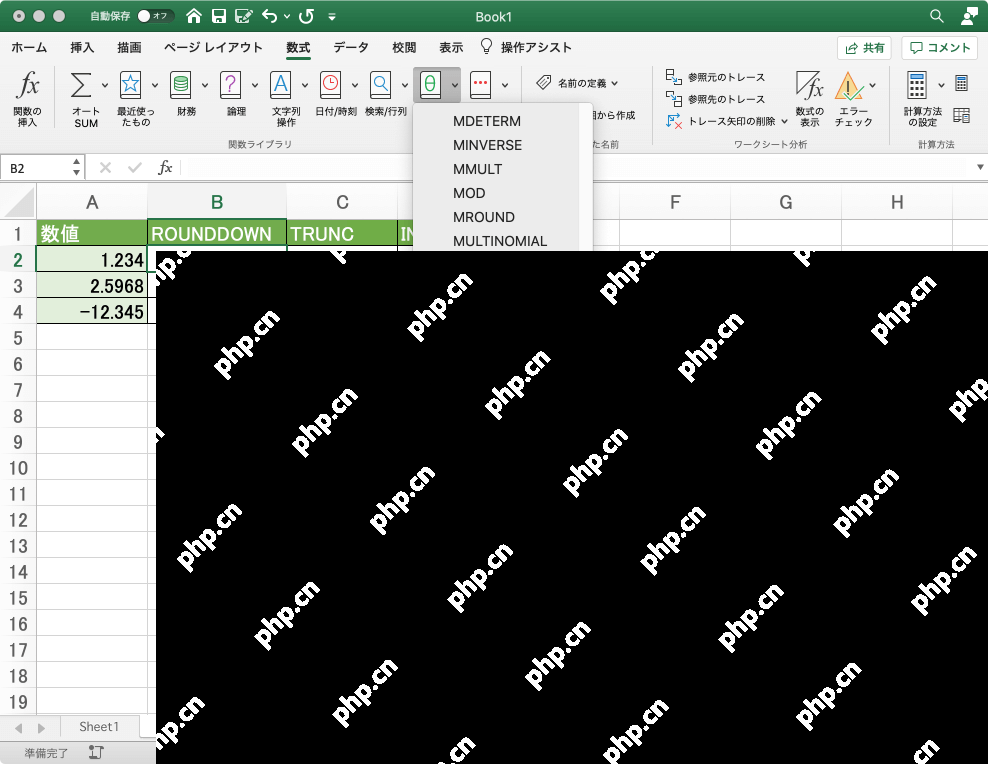Click the Comments (コメント) button
The width and height of the screenshot is (988, 764).
(x=939, y=48)
